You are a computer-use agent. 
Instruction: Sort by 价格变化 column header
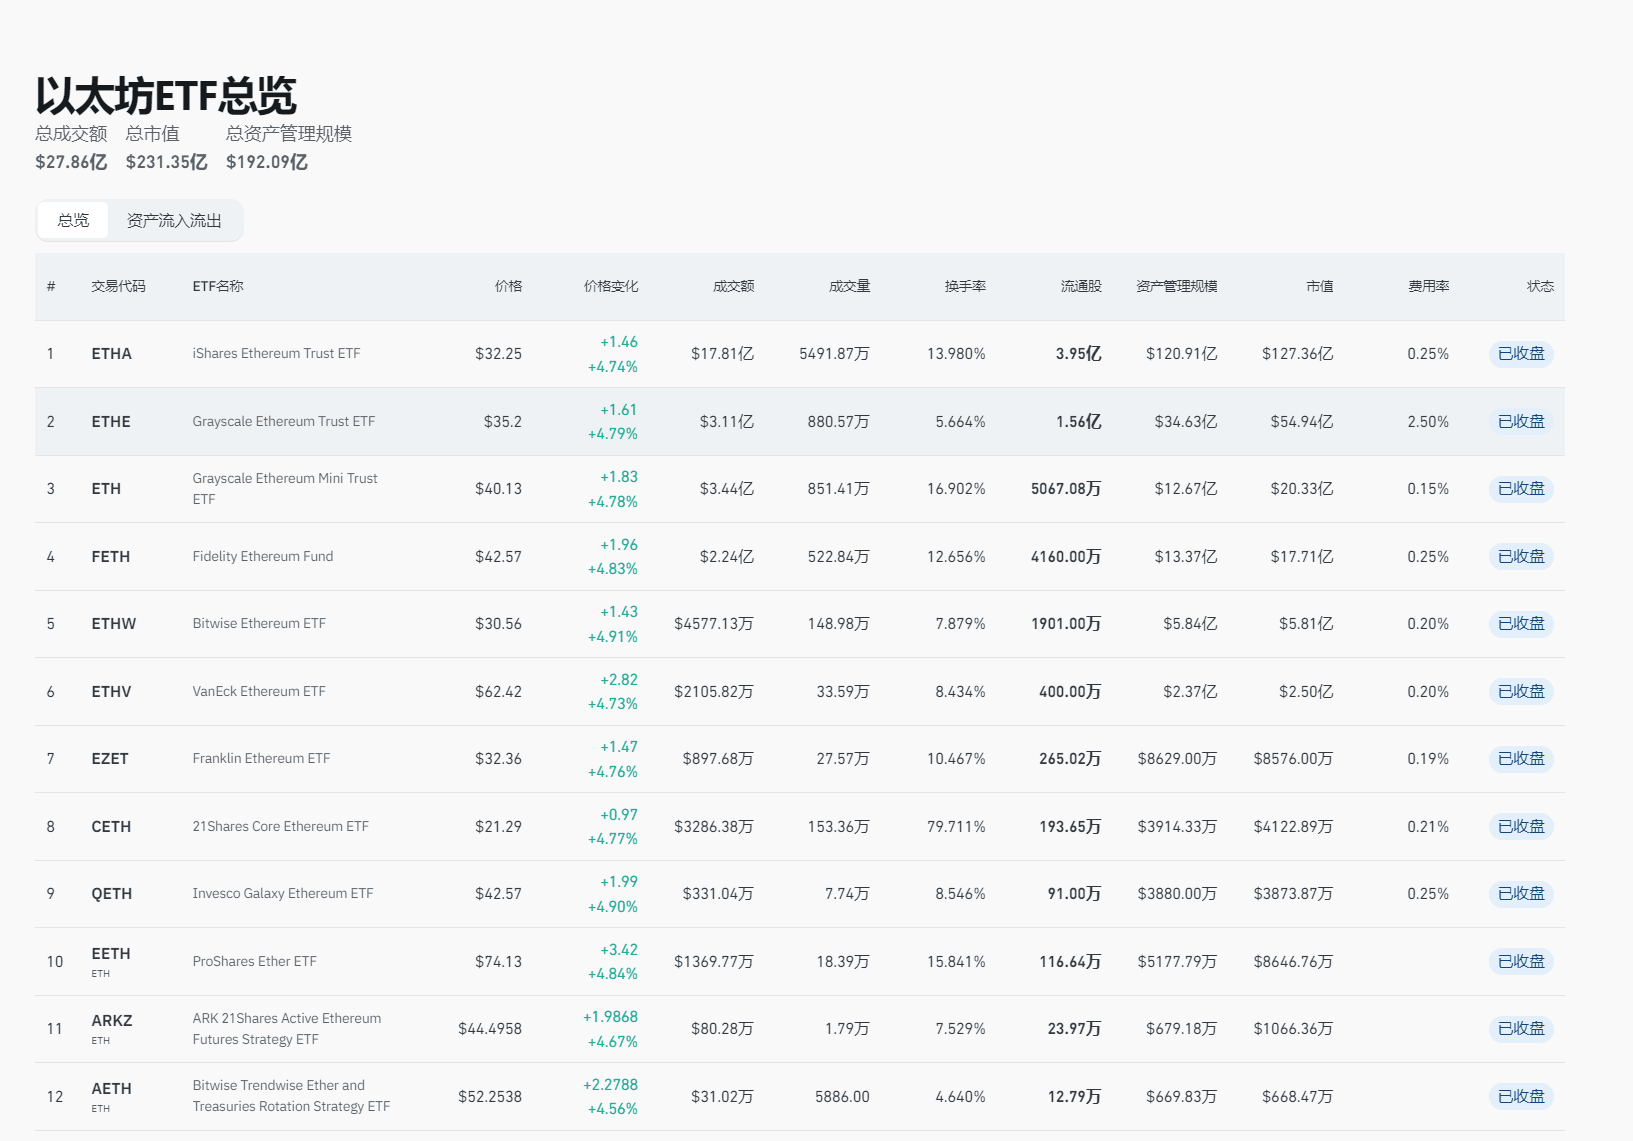point(611,286)
